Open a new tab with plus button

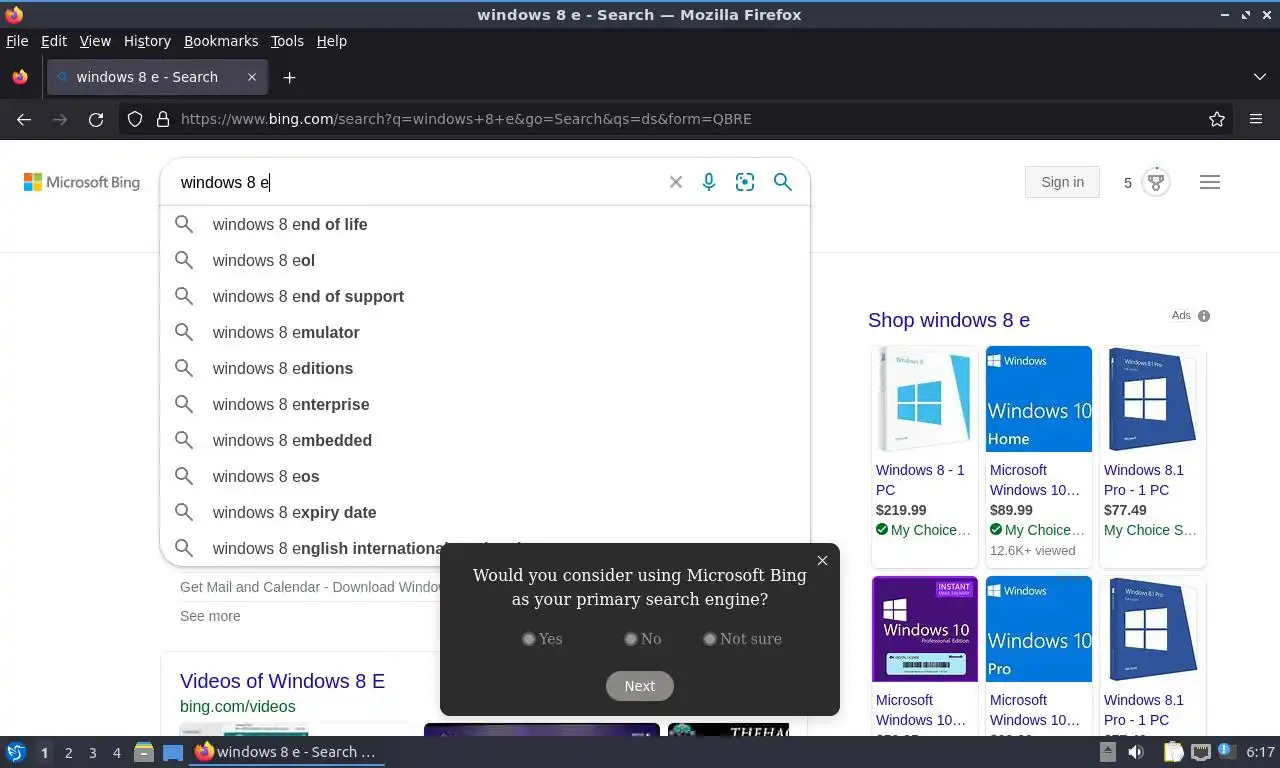[289, 77]
